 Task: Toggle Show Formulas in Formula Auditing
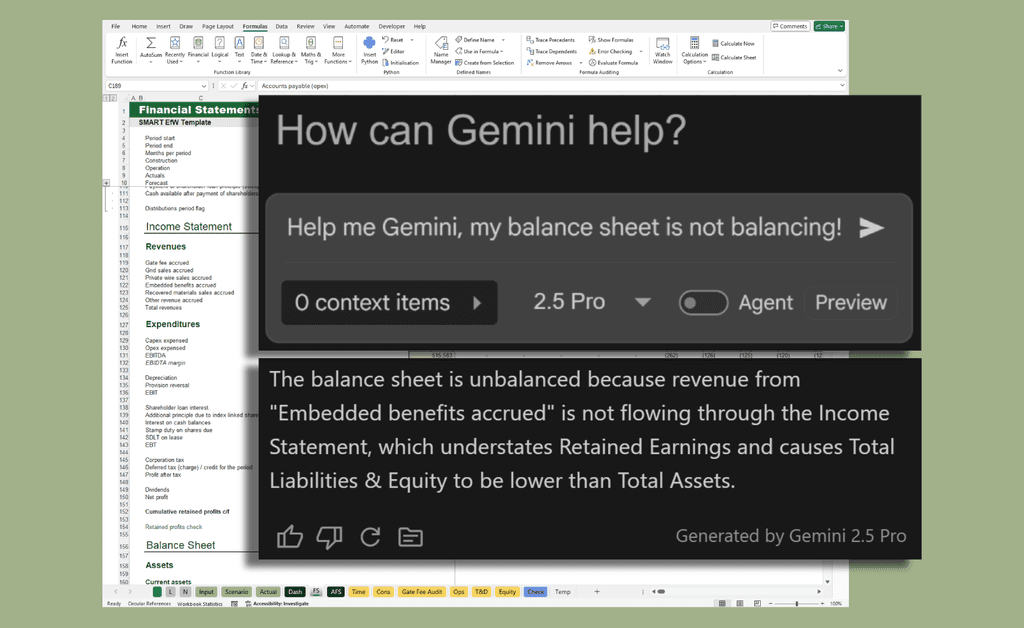click(610, 39)
